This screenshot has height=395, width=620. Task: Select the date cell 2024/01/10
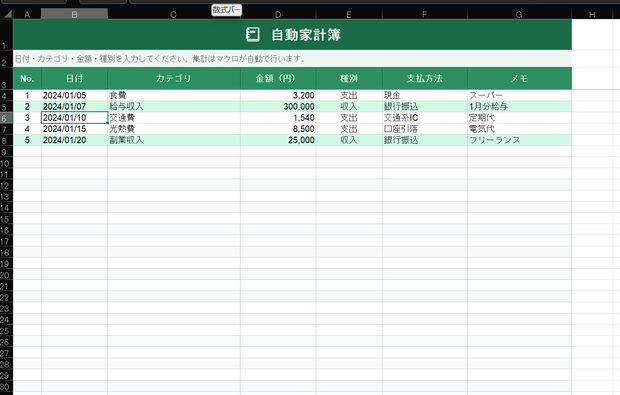[74, 117]
